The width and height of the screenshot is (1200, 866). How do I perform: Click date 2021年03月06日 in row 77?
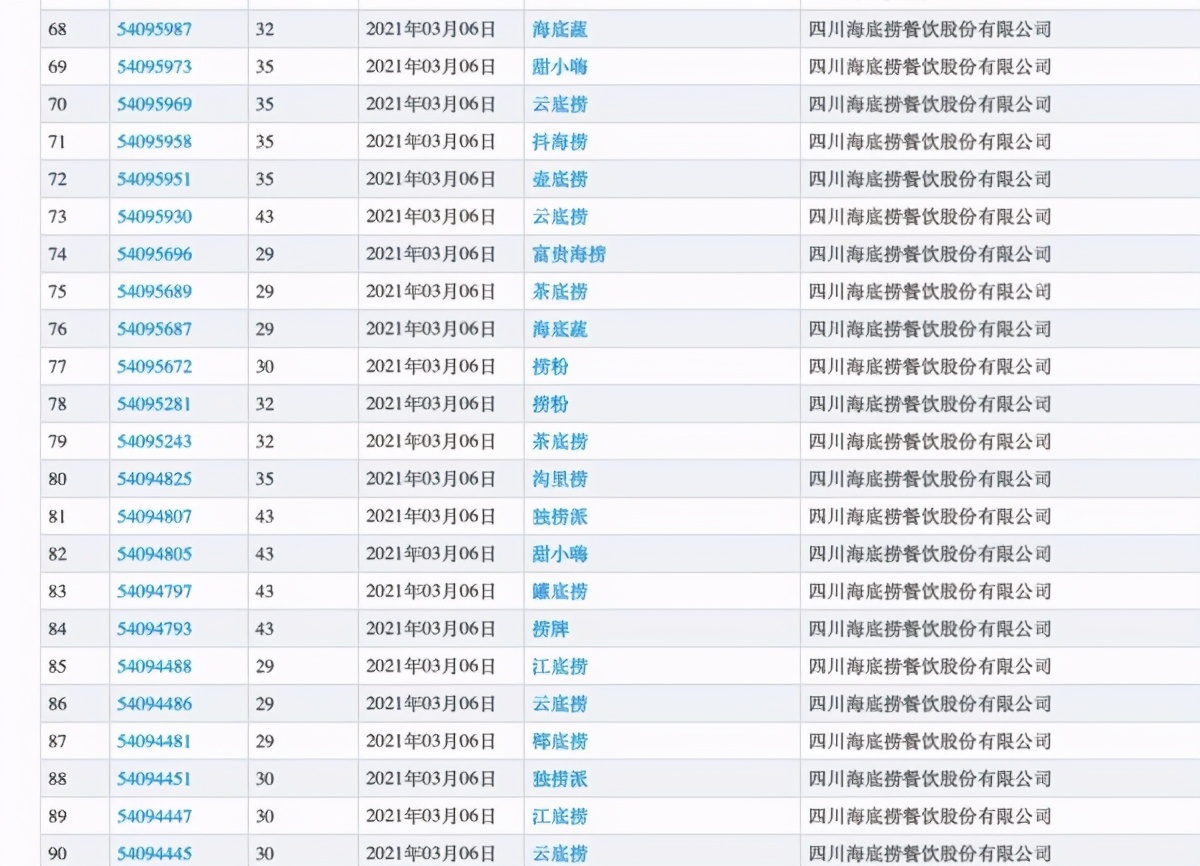[431, 367]
